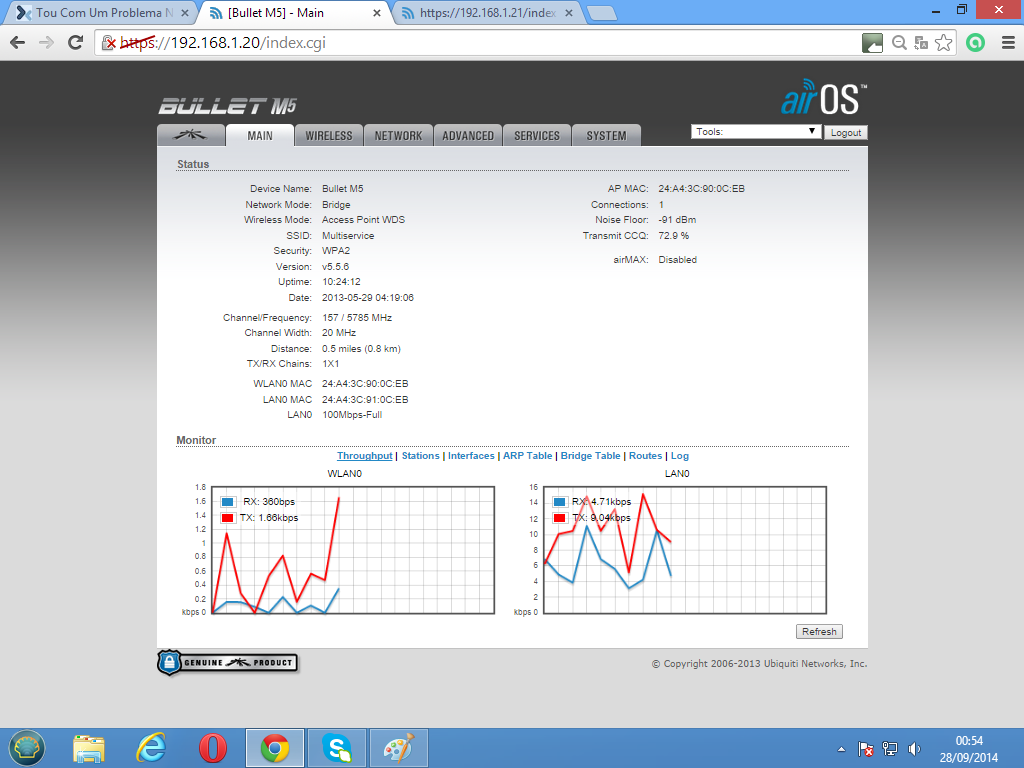
Task: Switch to the 'Tou Com Um Problema' tab
Action: pos(98,13)
